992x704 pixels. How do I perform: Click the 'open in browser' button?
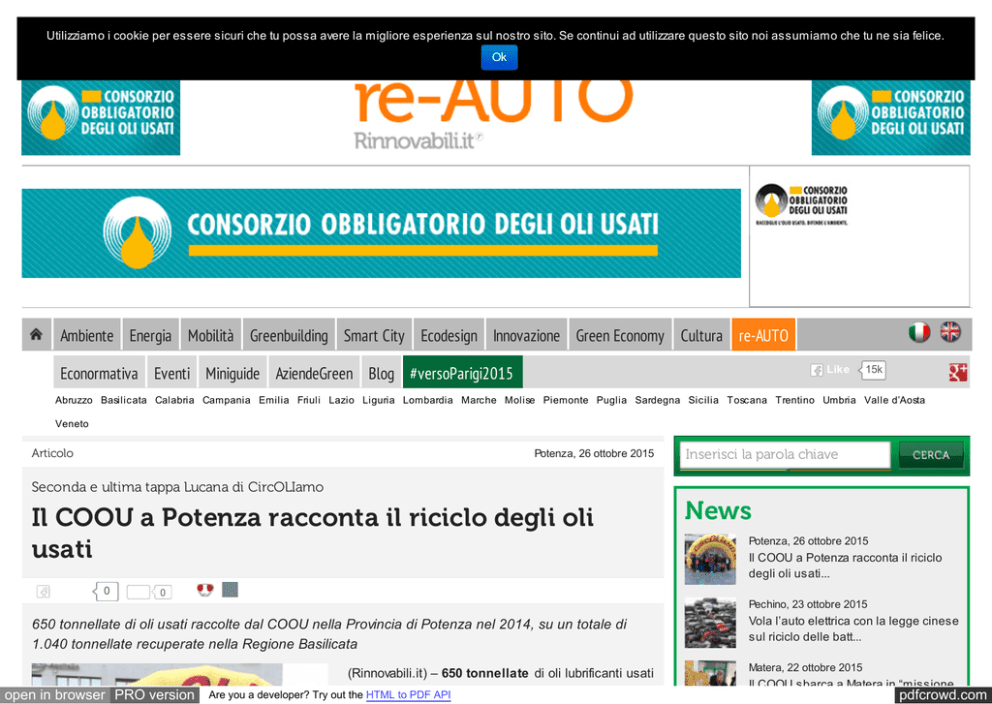55,695
